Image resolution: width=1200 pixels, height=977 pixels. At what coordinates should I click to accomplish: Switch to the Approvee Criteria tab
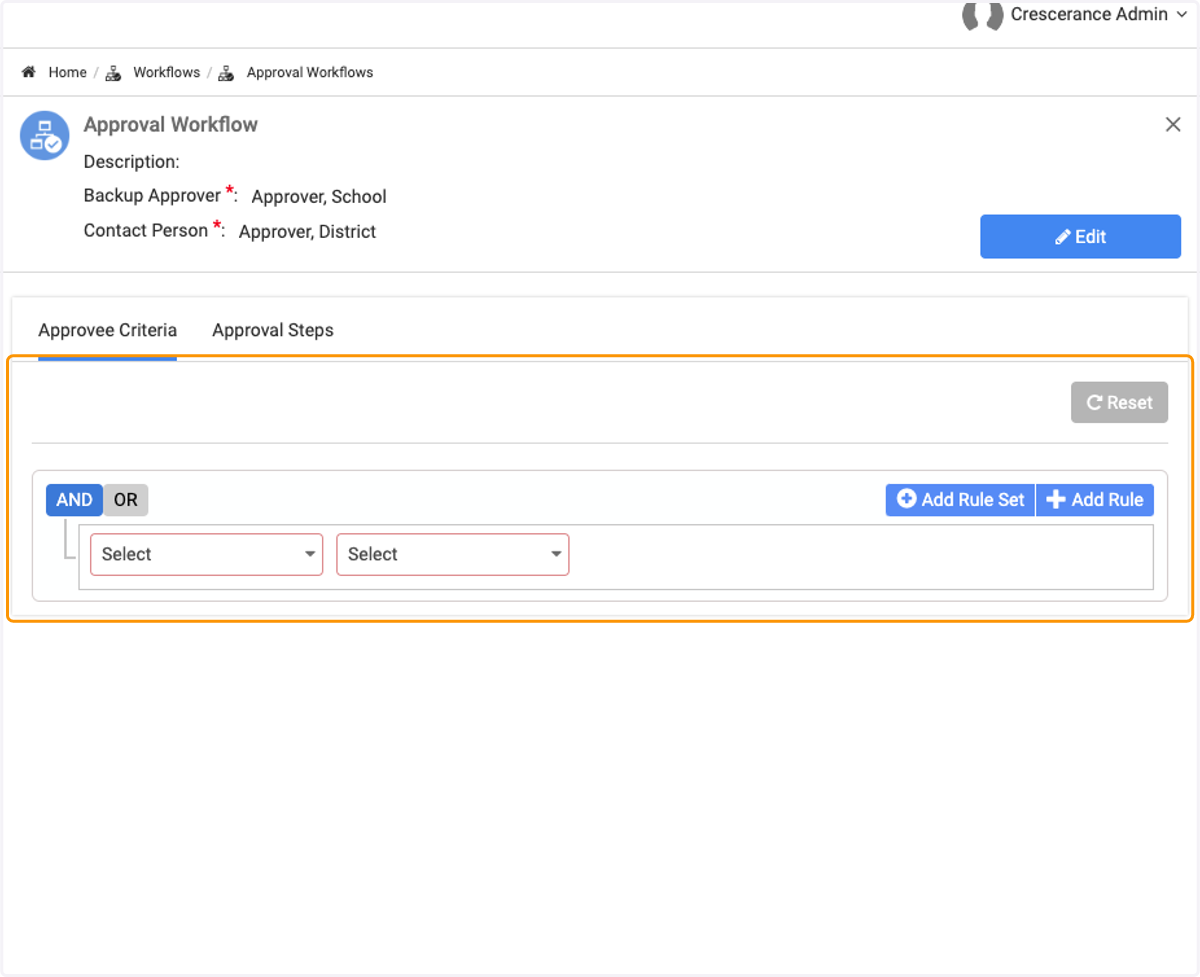(x=107, y=330)
